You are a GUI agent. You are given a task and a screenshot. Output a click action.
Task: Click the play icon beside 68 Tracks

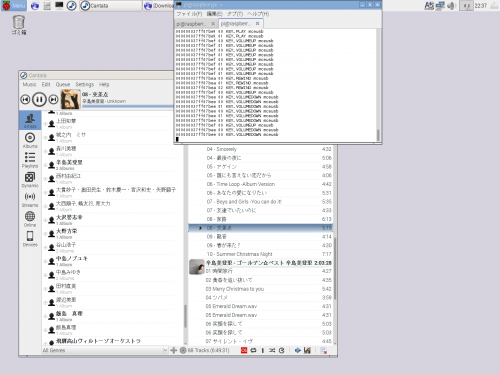click(x=183, y=350)
